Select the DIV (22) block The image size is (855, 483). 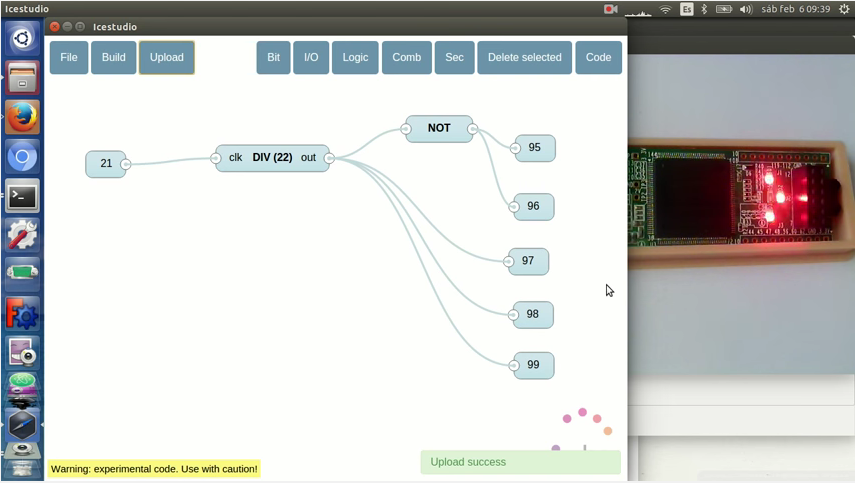pyautogui.click(x=272, y=158)
